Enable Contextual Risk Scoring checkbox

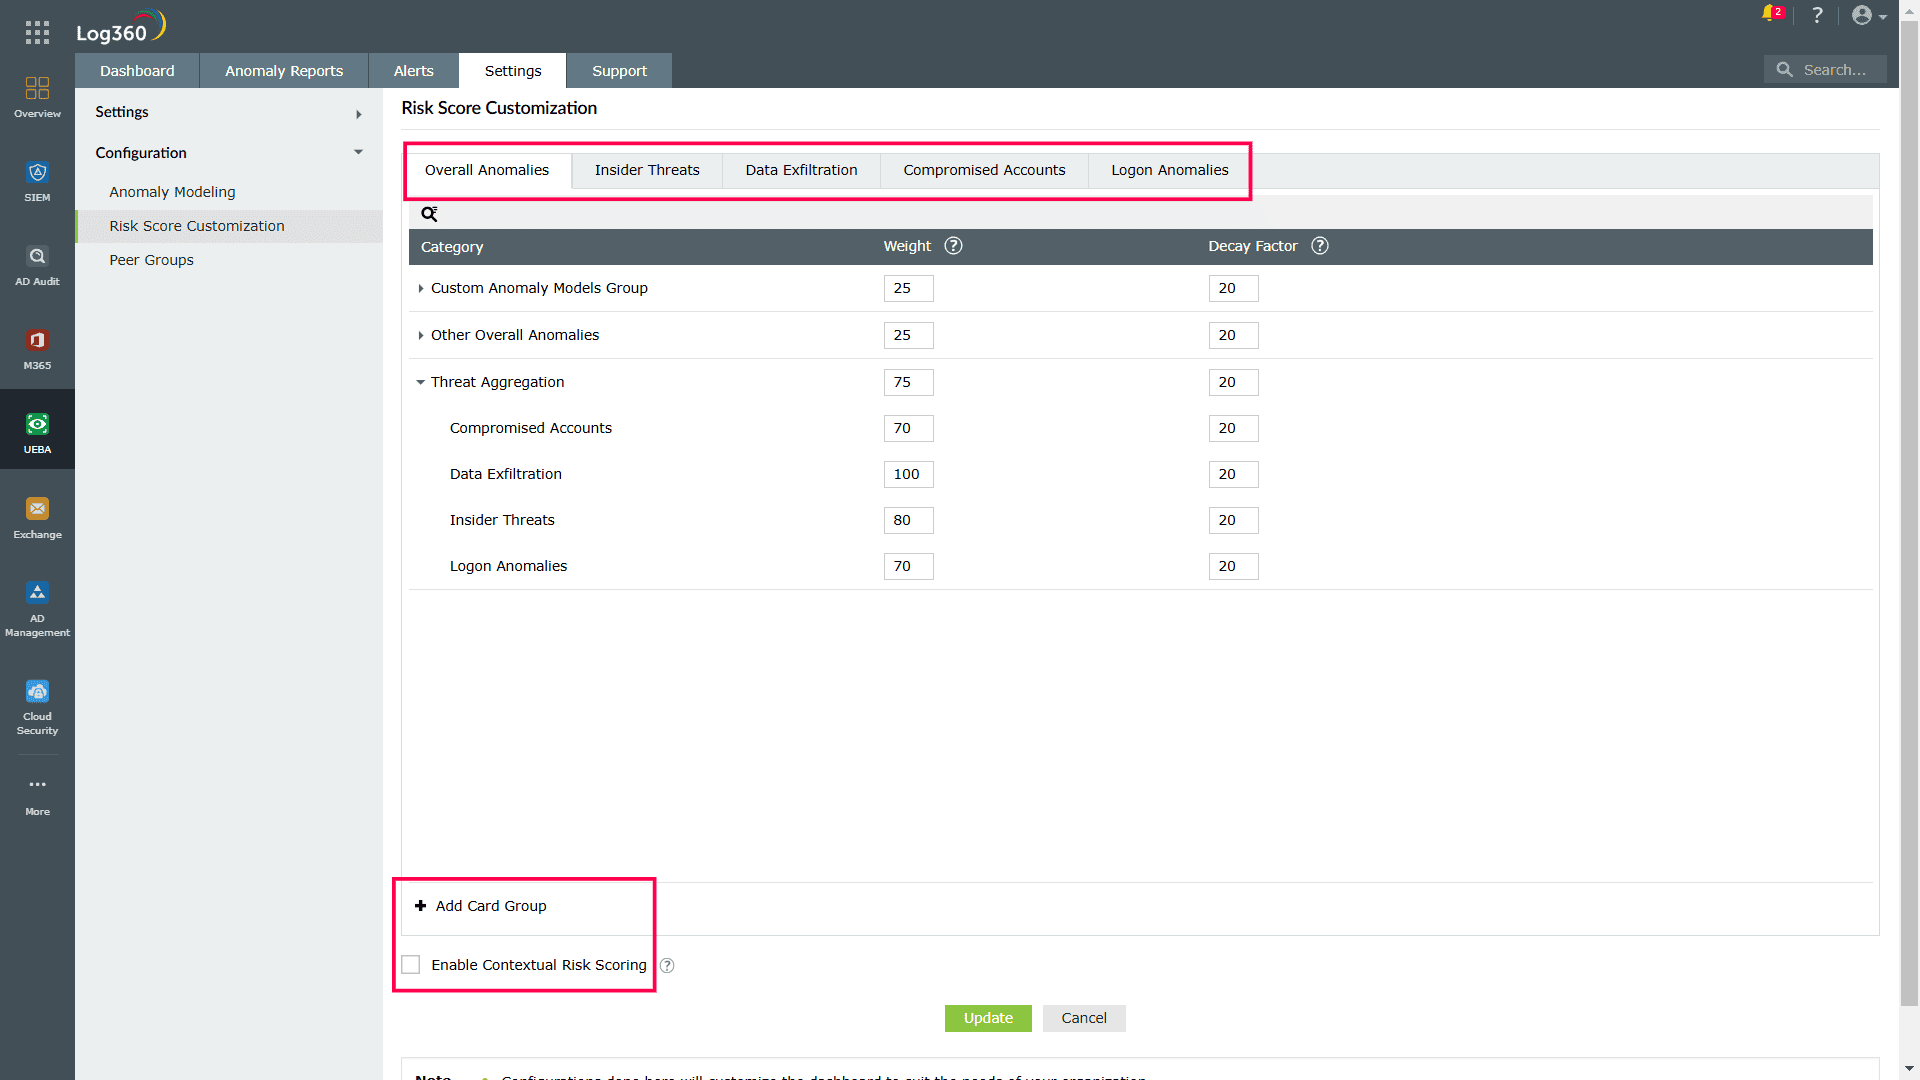coord(411,965)
